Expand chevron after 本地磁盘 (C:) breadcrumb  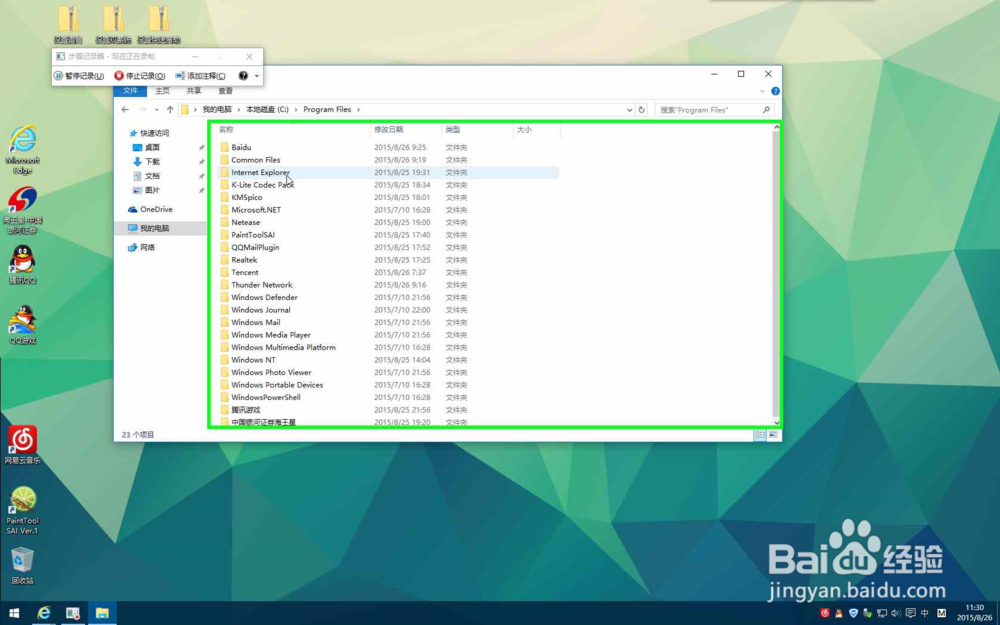[295, 110]
